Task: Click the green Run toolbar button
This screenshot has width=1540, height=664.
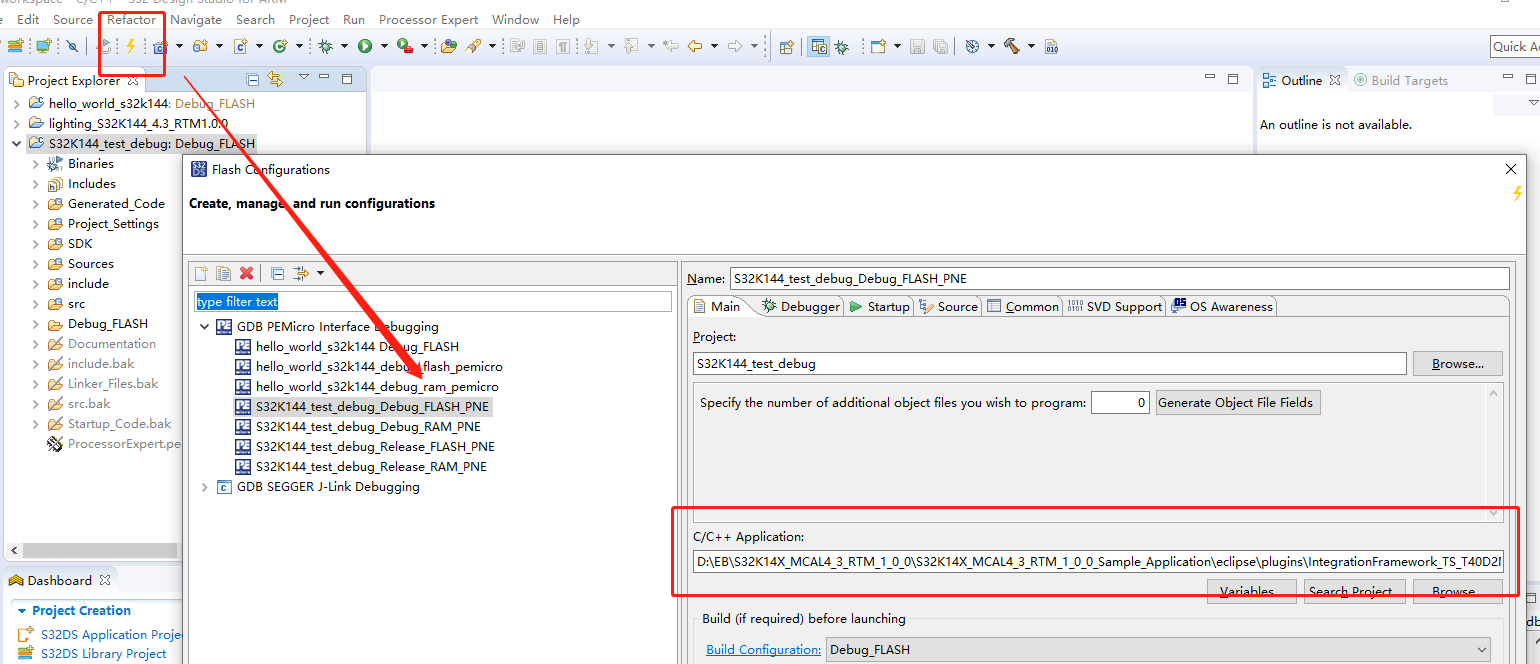Action: (365, 46)
